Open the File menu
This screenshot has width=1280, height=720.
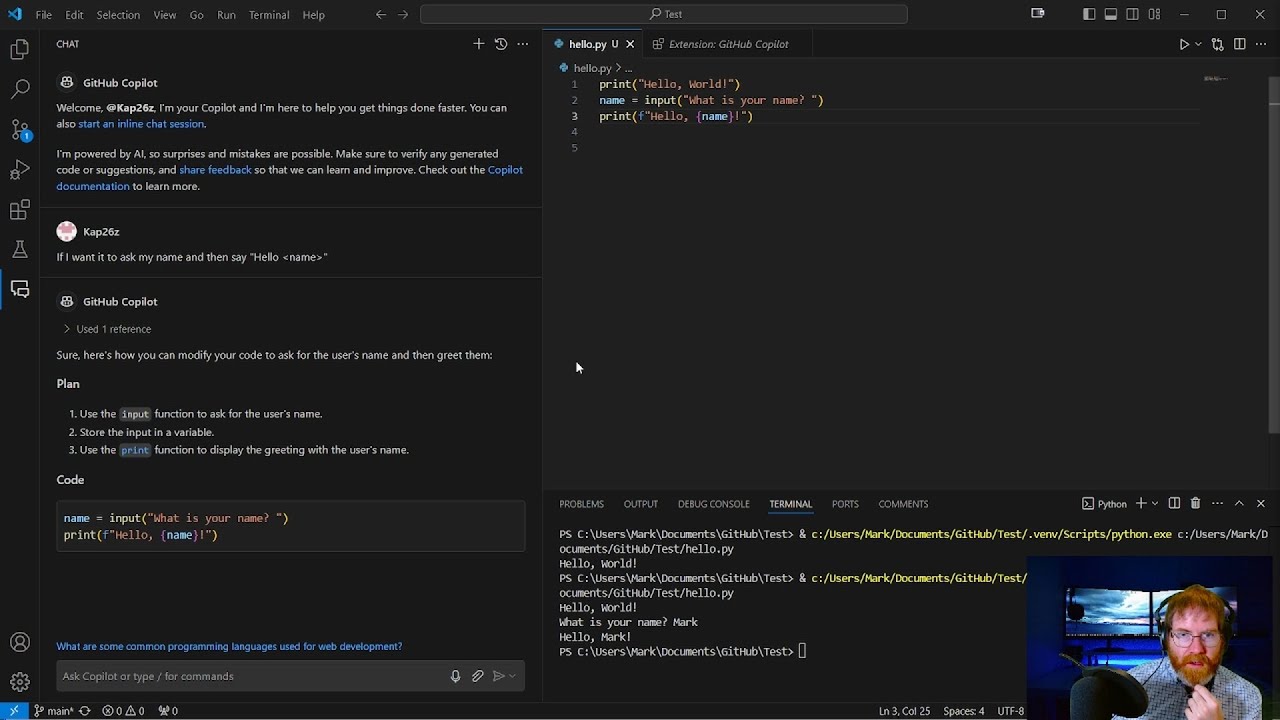click(x=44, y=15)
